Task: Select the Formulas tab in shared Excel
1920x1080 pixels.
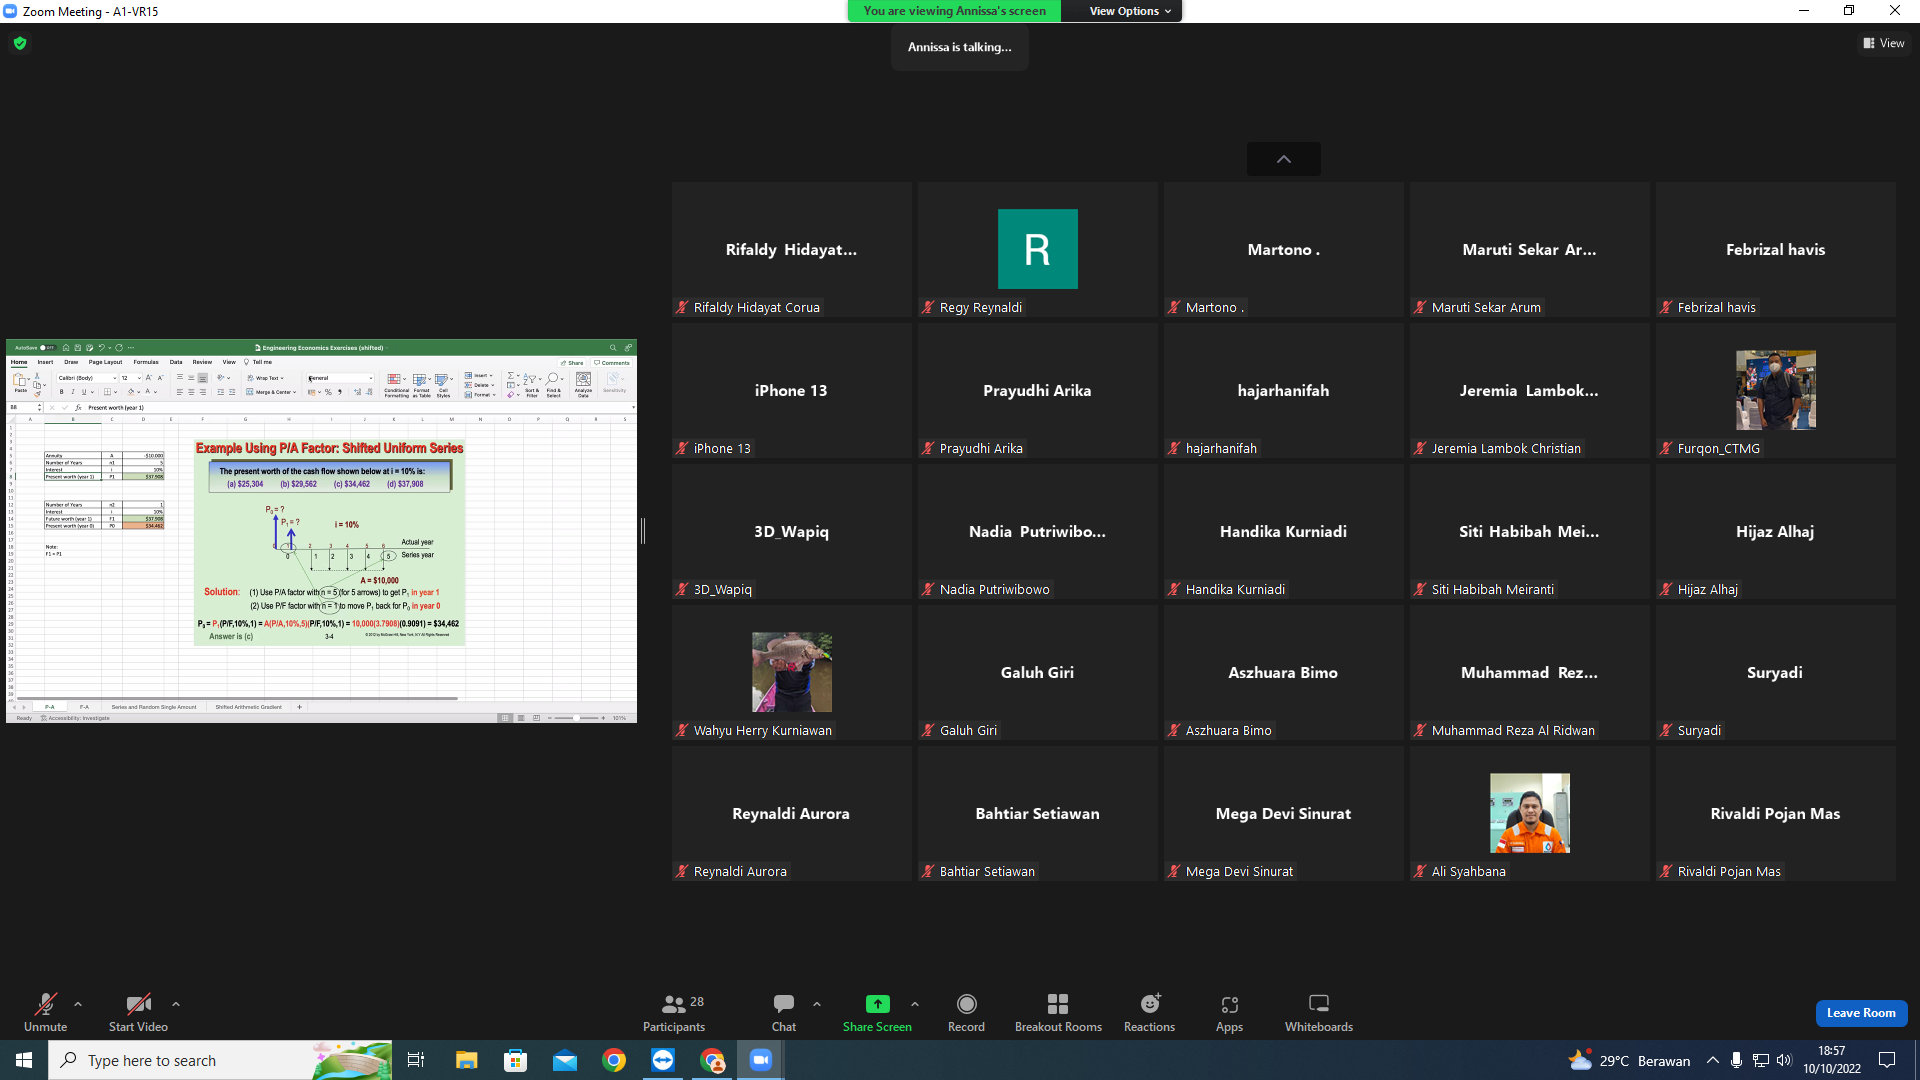Action: tap(146, 362)
